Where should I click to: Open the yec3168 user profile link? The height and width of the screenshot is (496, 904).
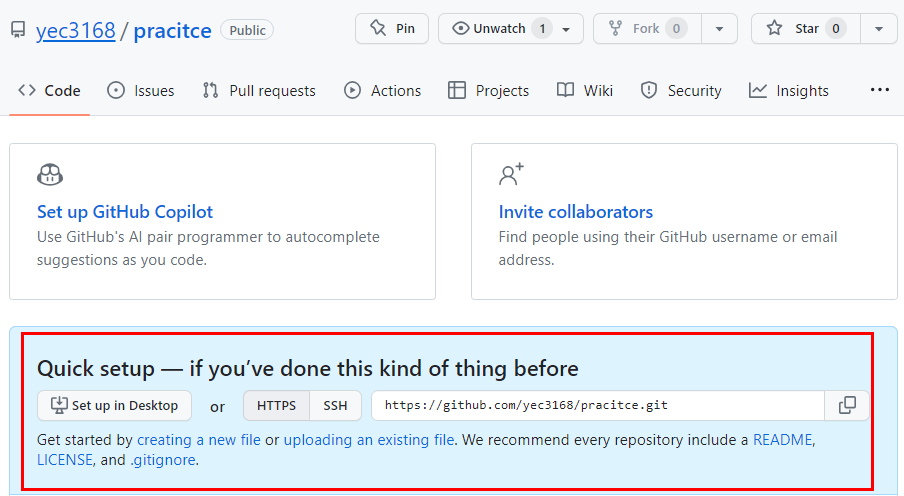tap(76, 31)
